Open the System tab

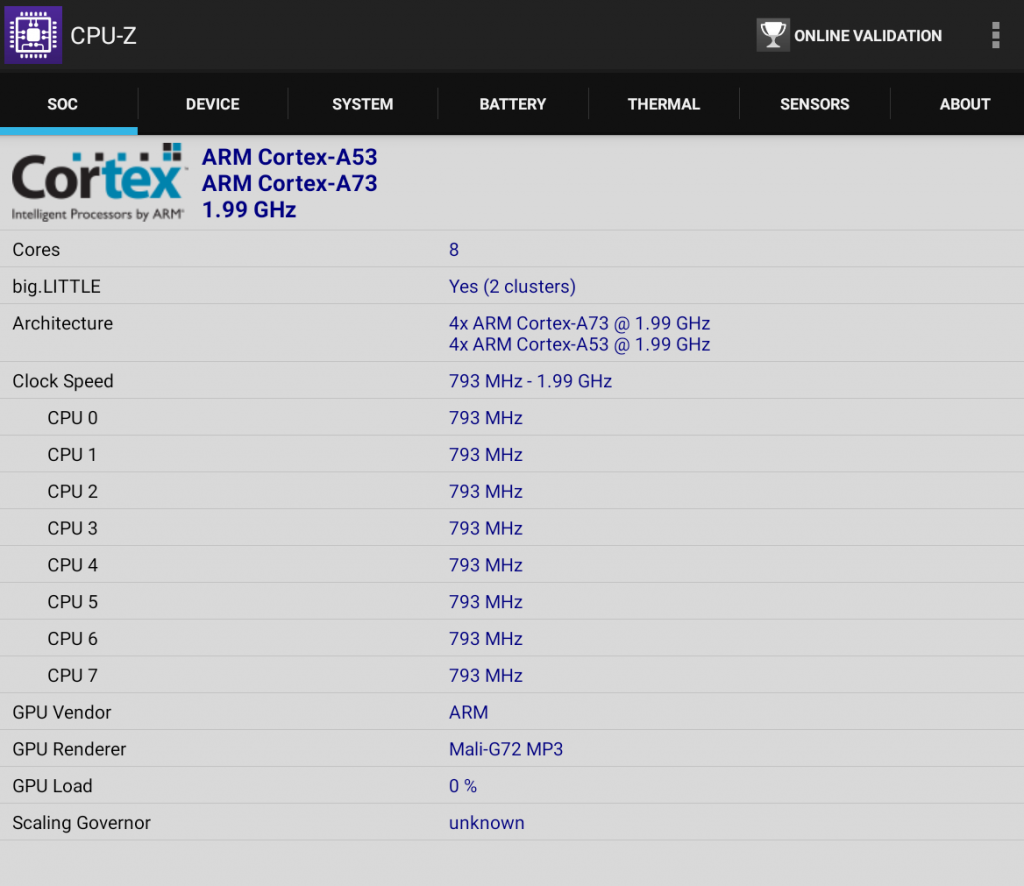tap(362, 104)
